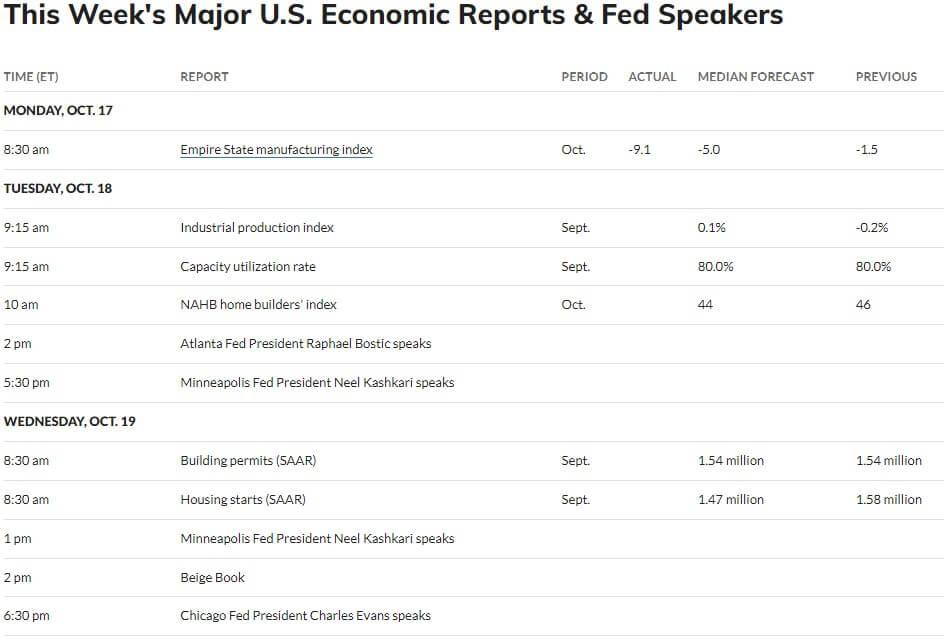Click Atlanta Fed President Raphael Bostic speaks
The image size is (948, 640).
[x=305, y=344]
